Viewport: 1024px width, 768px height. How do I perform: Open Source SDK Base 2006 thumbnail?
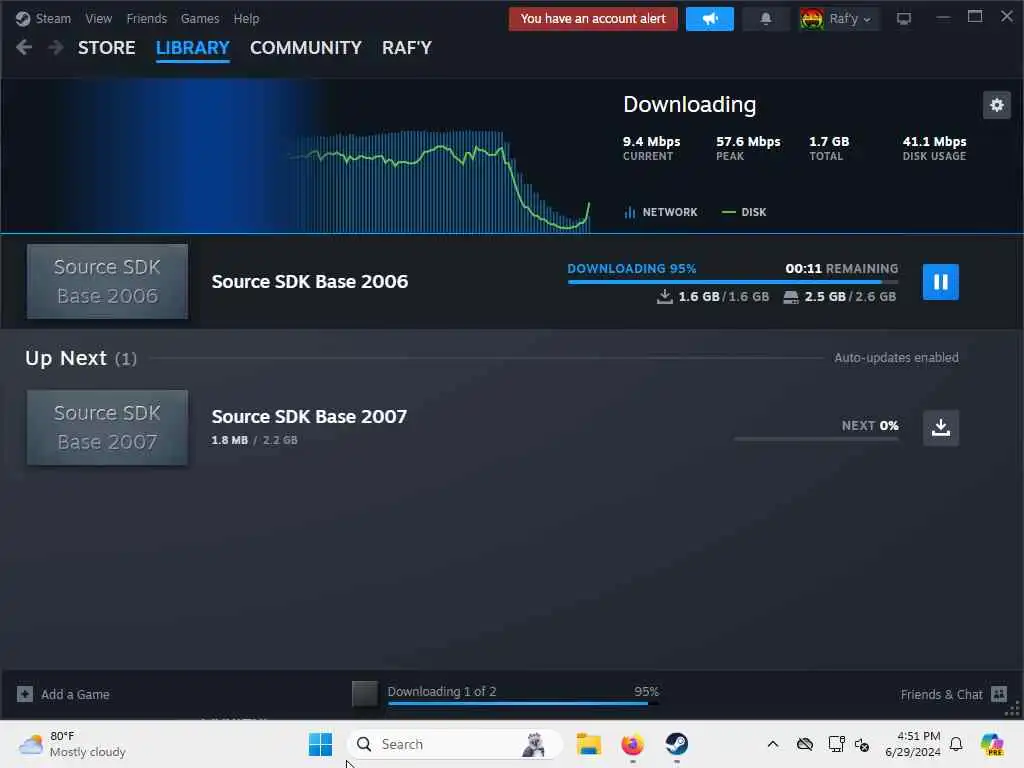click(x=107, y=281)
